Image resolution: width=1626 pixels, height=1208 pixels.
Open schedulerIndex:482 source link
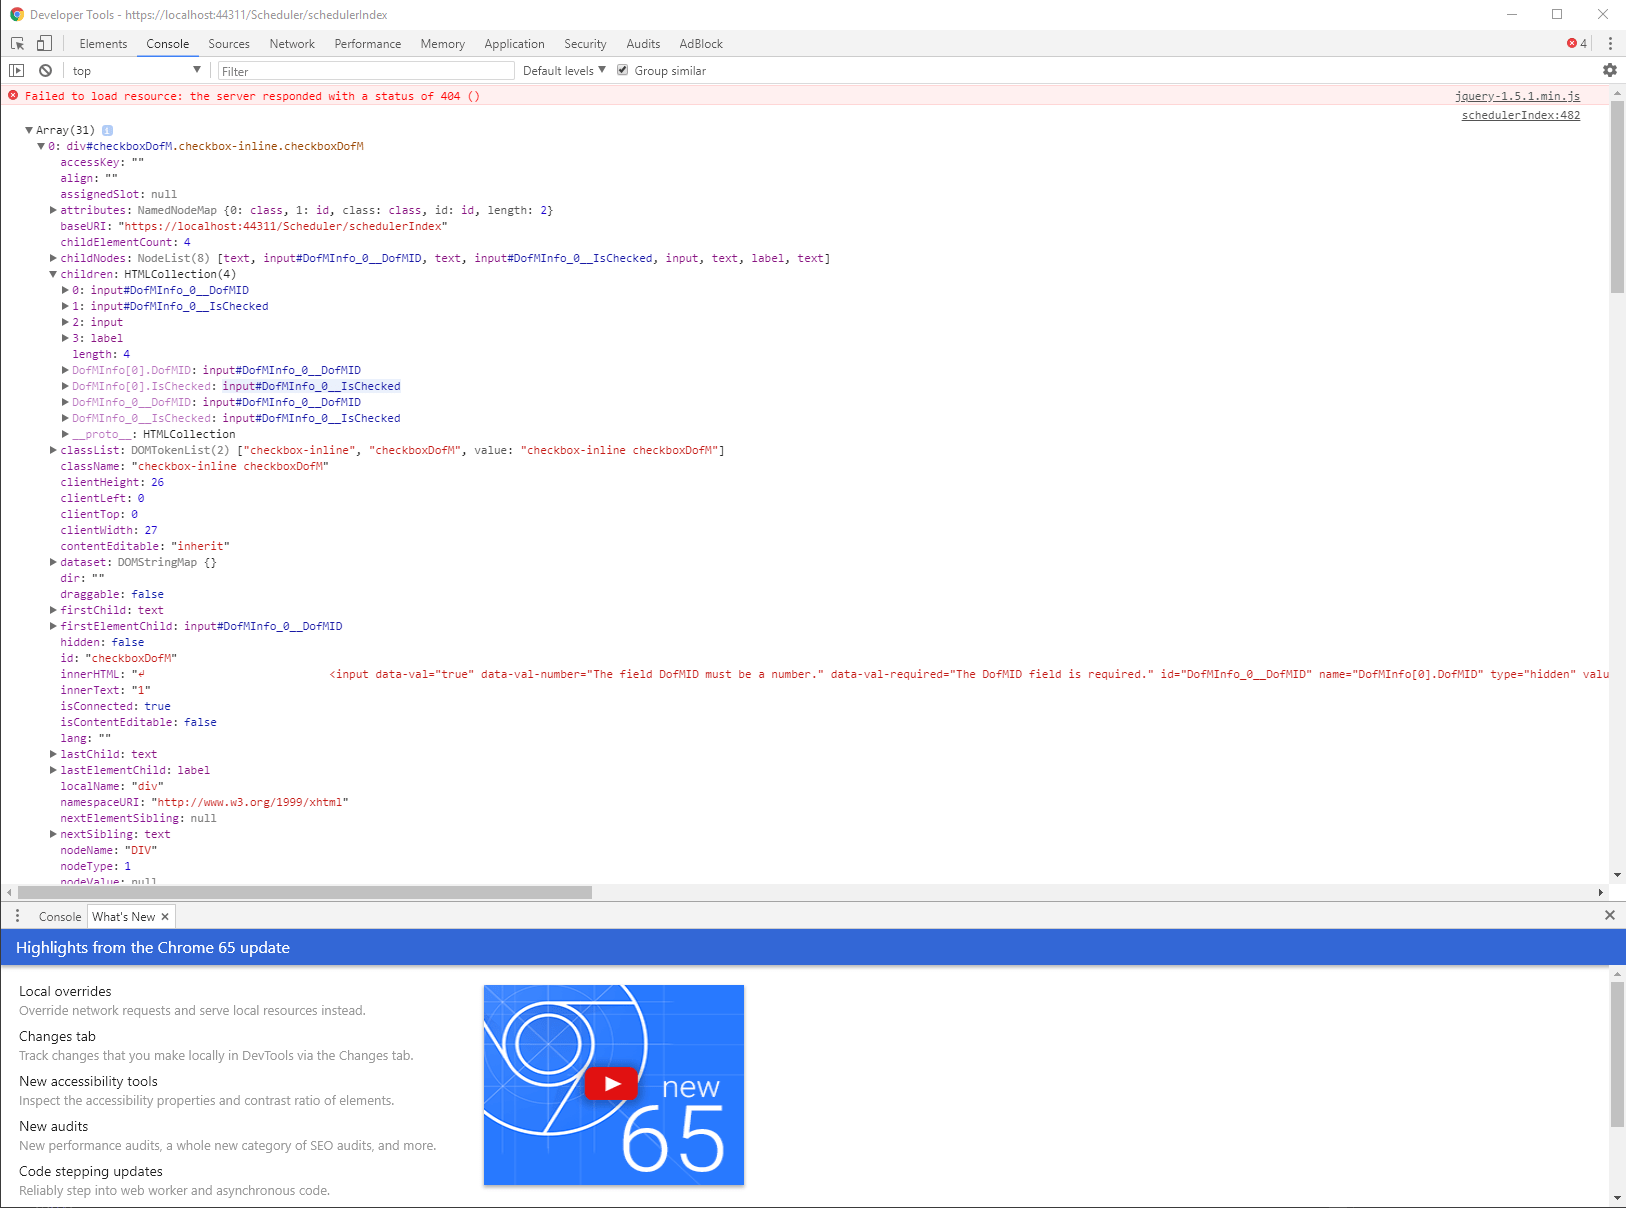(x=1521, y=116)
